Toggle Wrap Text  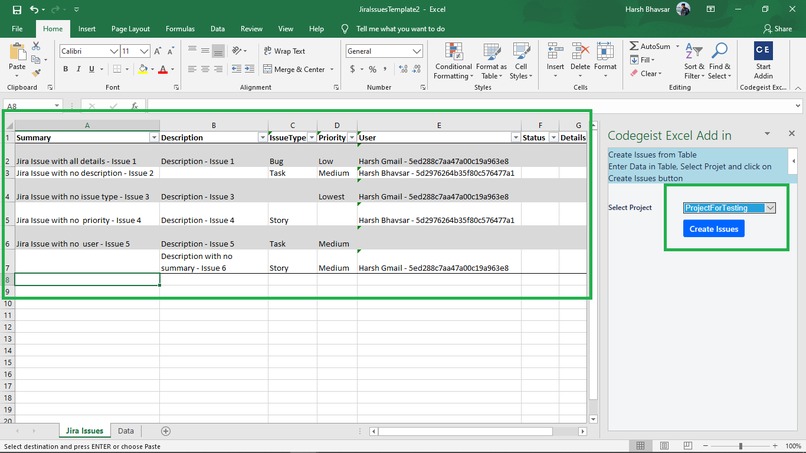coord(285,51)
